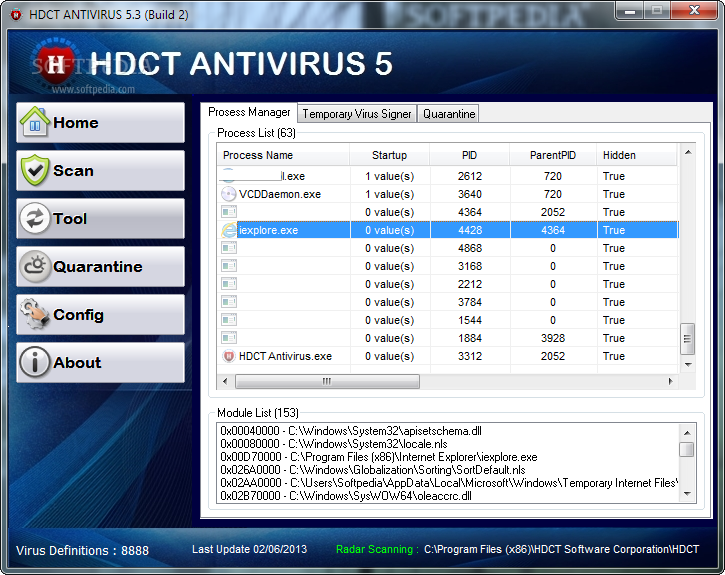Select module apisetschema.dll line
This screenshot has width=725, height=575.
[x=351, y=431]
